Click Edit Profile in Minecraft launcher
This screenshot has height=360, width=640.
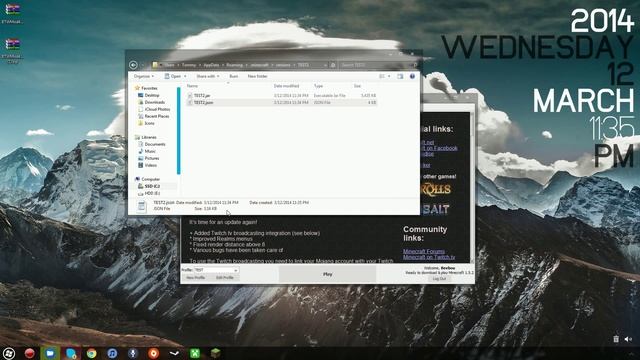point(224,278)
